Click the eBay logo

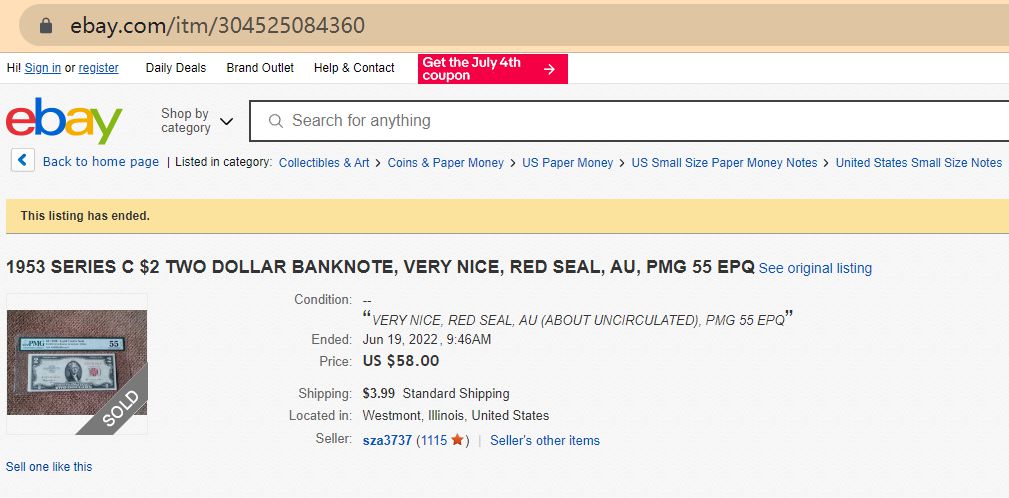(x=64, y=121)
